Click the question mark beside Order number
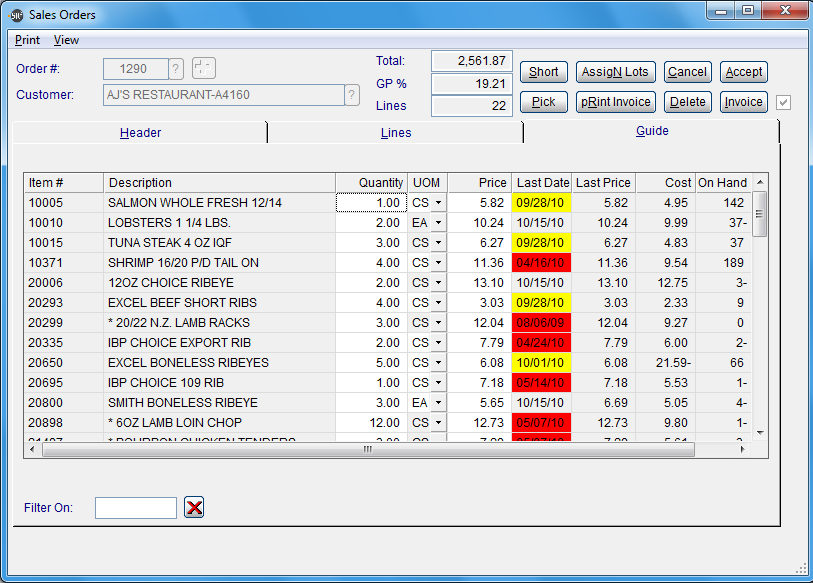The width and height of the screenshot is (813, 583). tap(176, 69)
